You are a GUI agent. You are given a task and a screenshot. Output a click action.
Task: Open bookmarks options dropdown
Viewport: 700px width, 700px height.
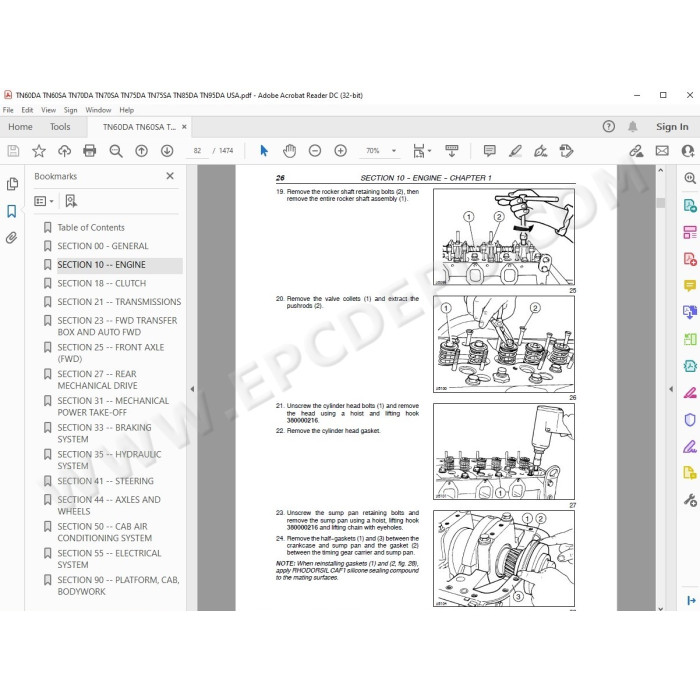[x=44, y=201]
